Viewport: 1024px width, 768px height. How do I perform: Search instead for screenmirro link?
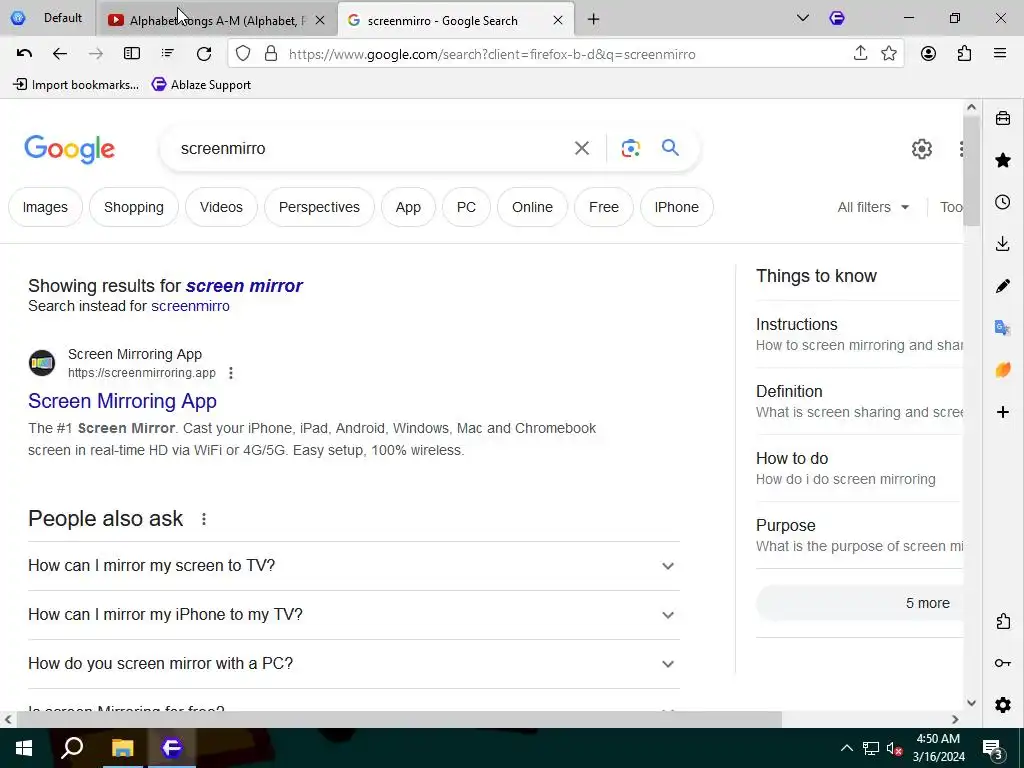pyautogui.click(x=190, y=306)
